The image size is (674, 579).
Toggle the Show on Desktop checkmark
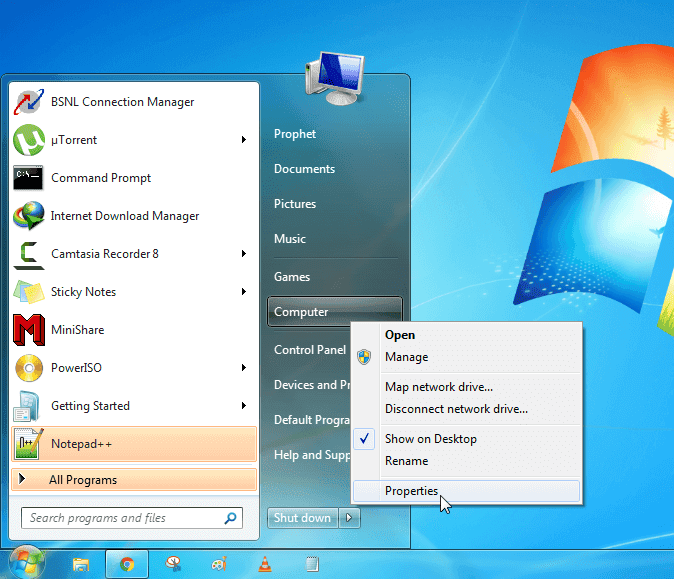pos(364,438)
